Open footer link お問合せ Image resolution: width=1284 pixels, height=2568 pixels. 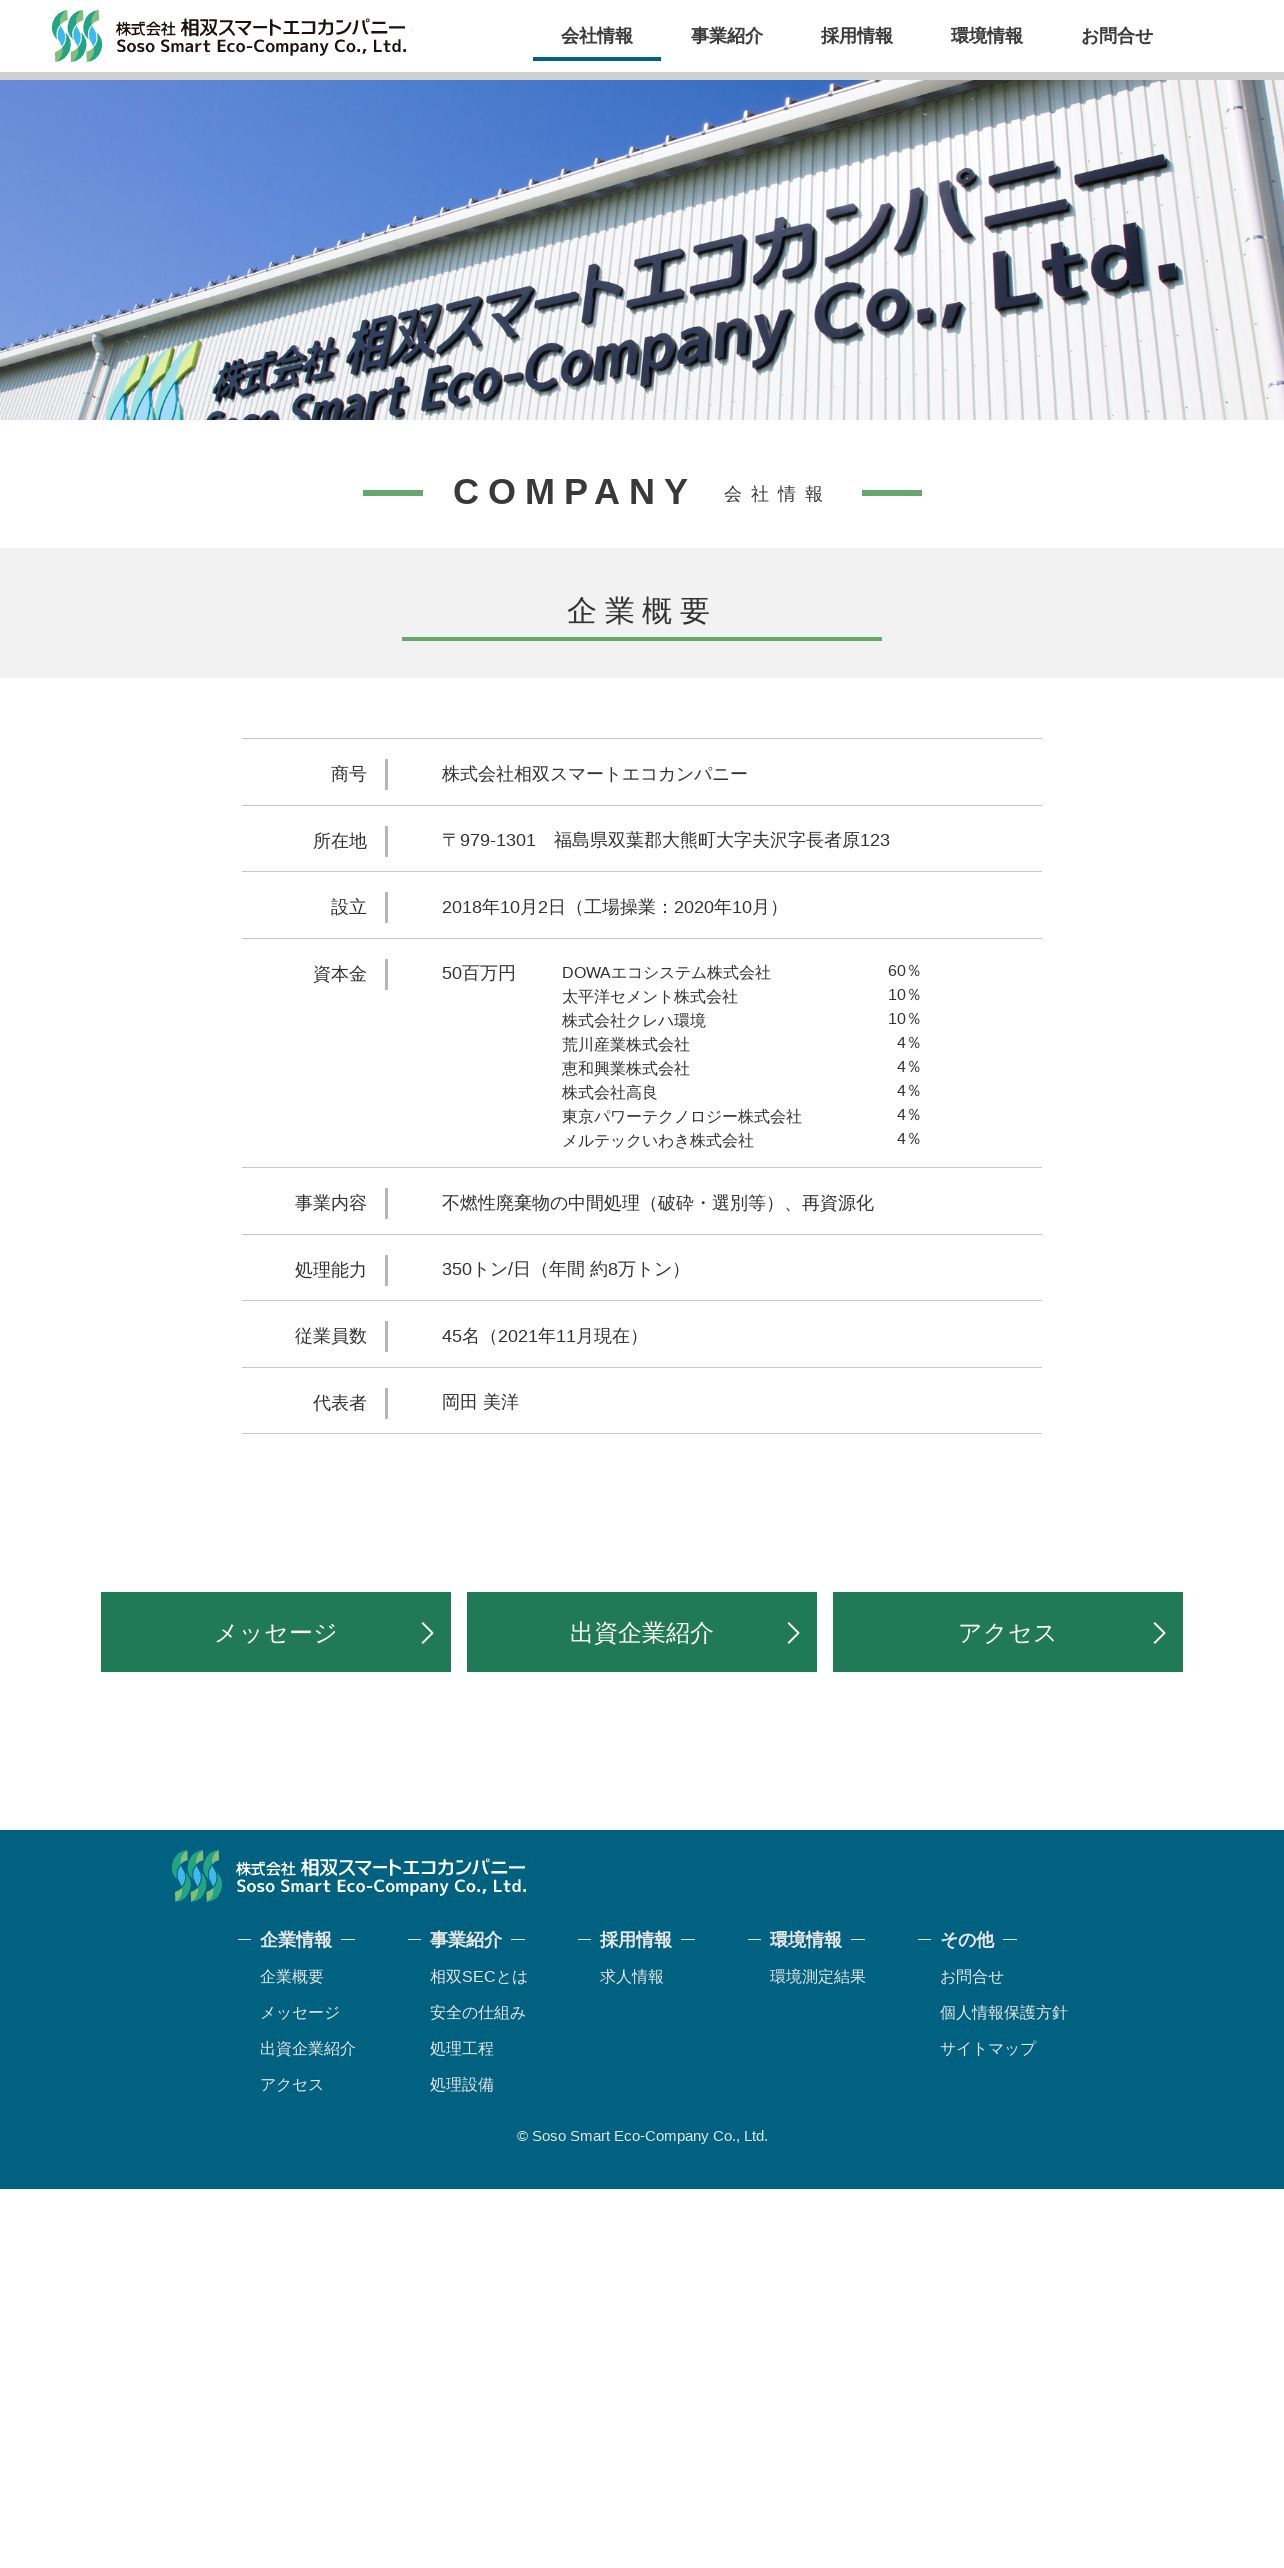(972, 1977)
